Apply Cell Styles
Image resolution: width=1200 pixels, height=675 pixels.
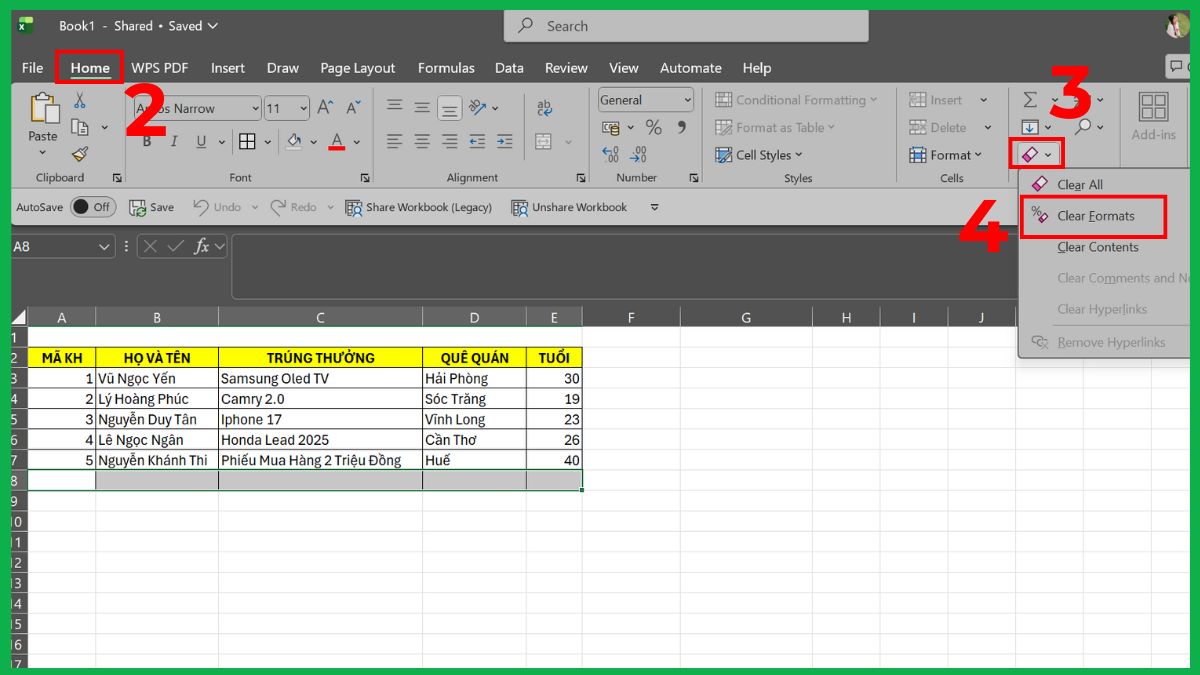coord(766,154)
